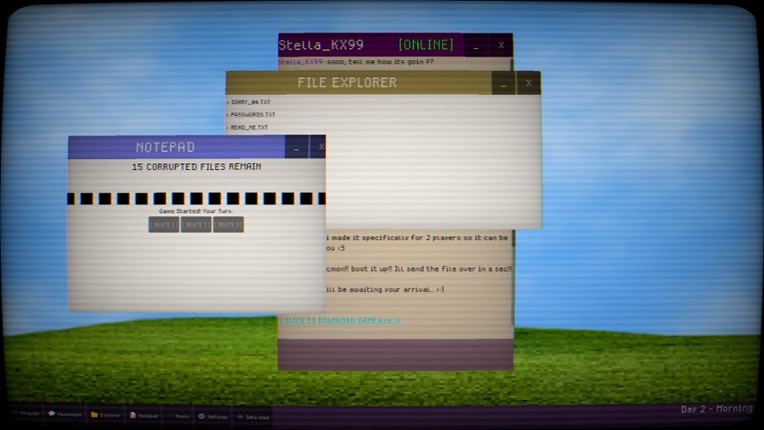Open PASSWORDS.TXT in File Explorer

(251, 114)
